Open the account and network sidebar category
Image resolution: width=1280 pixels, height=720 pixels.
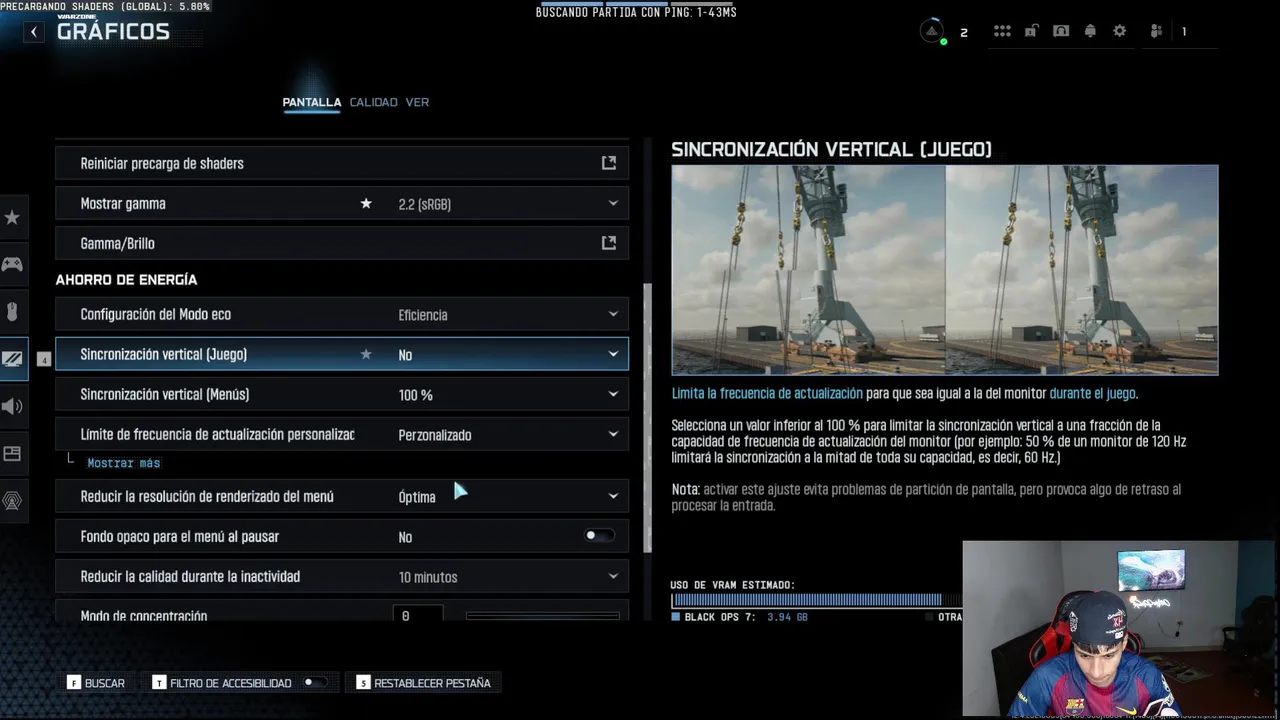pos(12,500)
